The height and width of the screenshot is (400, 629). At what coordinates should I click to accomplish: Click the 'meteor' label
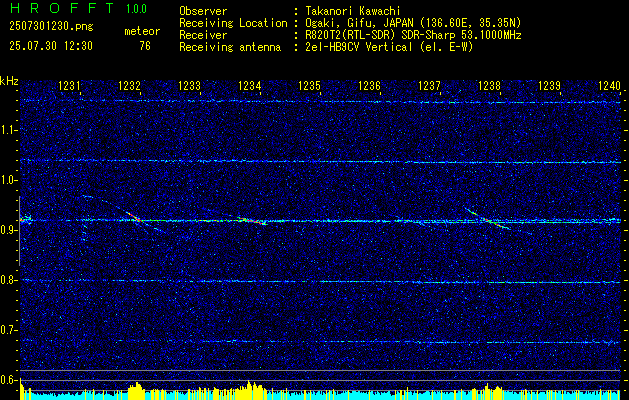click(x=142, y=31)
